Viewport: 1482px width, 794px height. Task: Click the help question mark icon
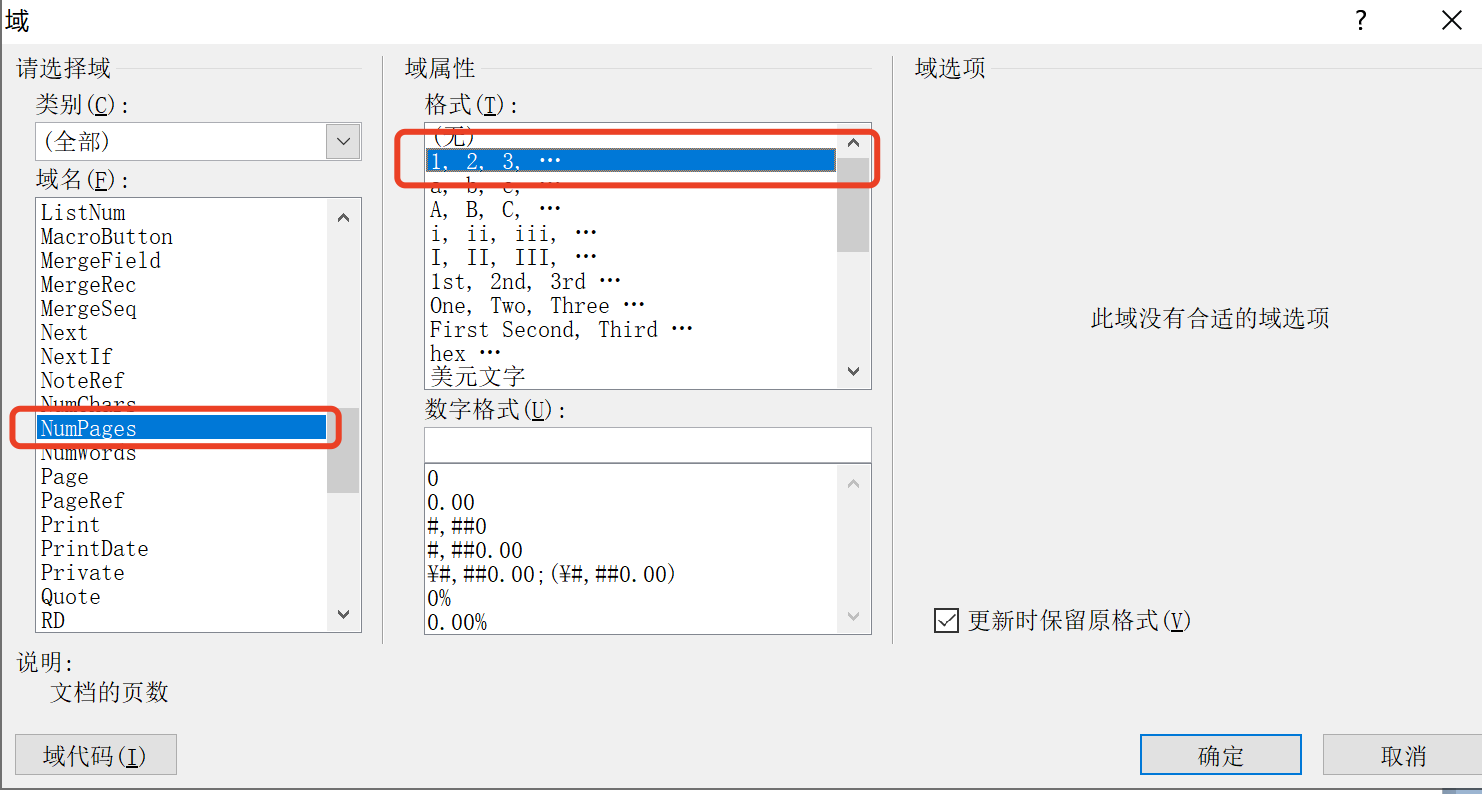[x=1360, y=21]
